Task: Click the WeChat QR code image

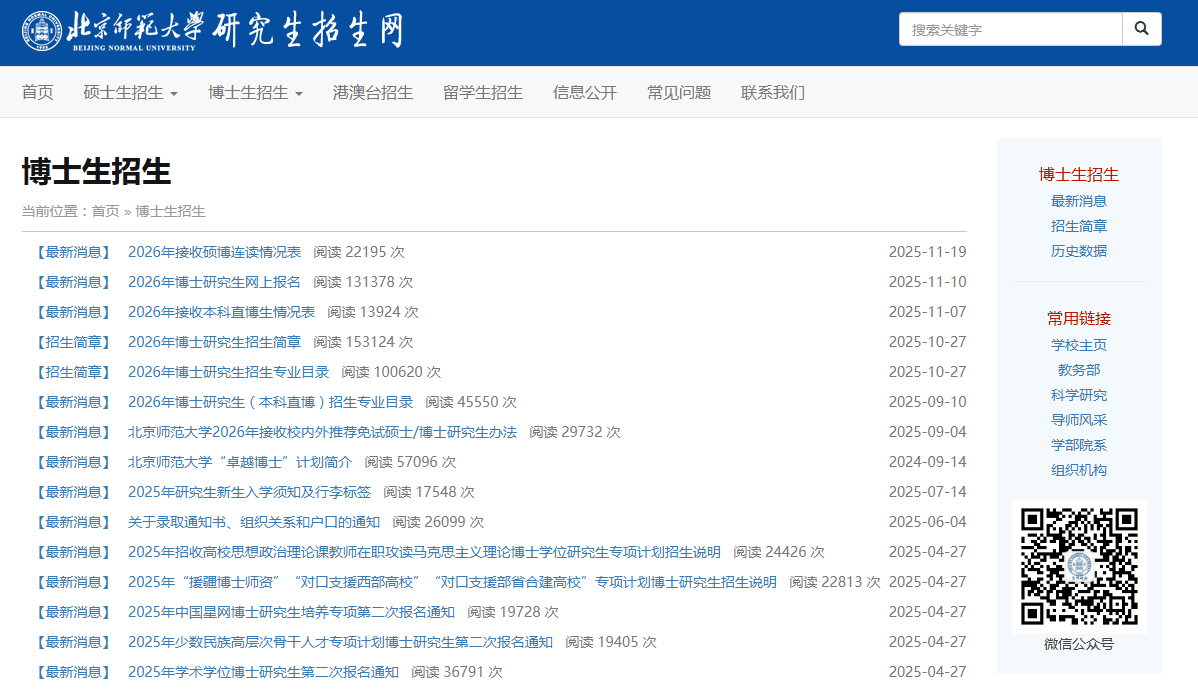Action: pyautogui.click(x=1079, y=566)
